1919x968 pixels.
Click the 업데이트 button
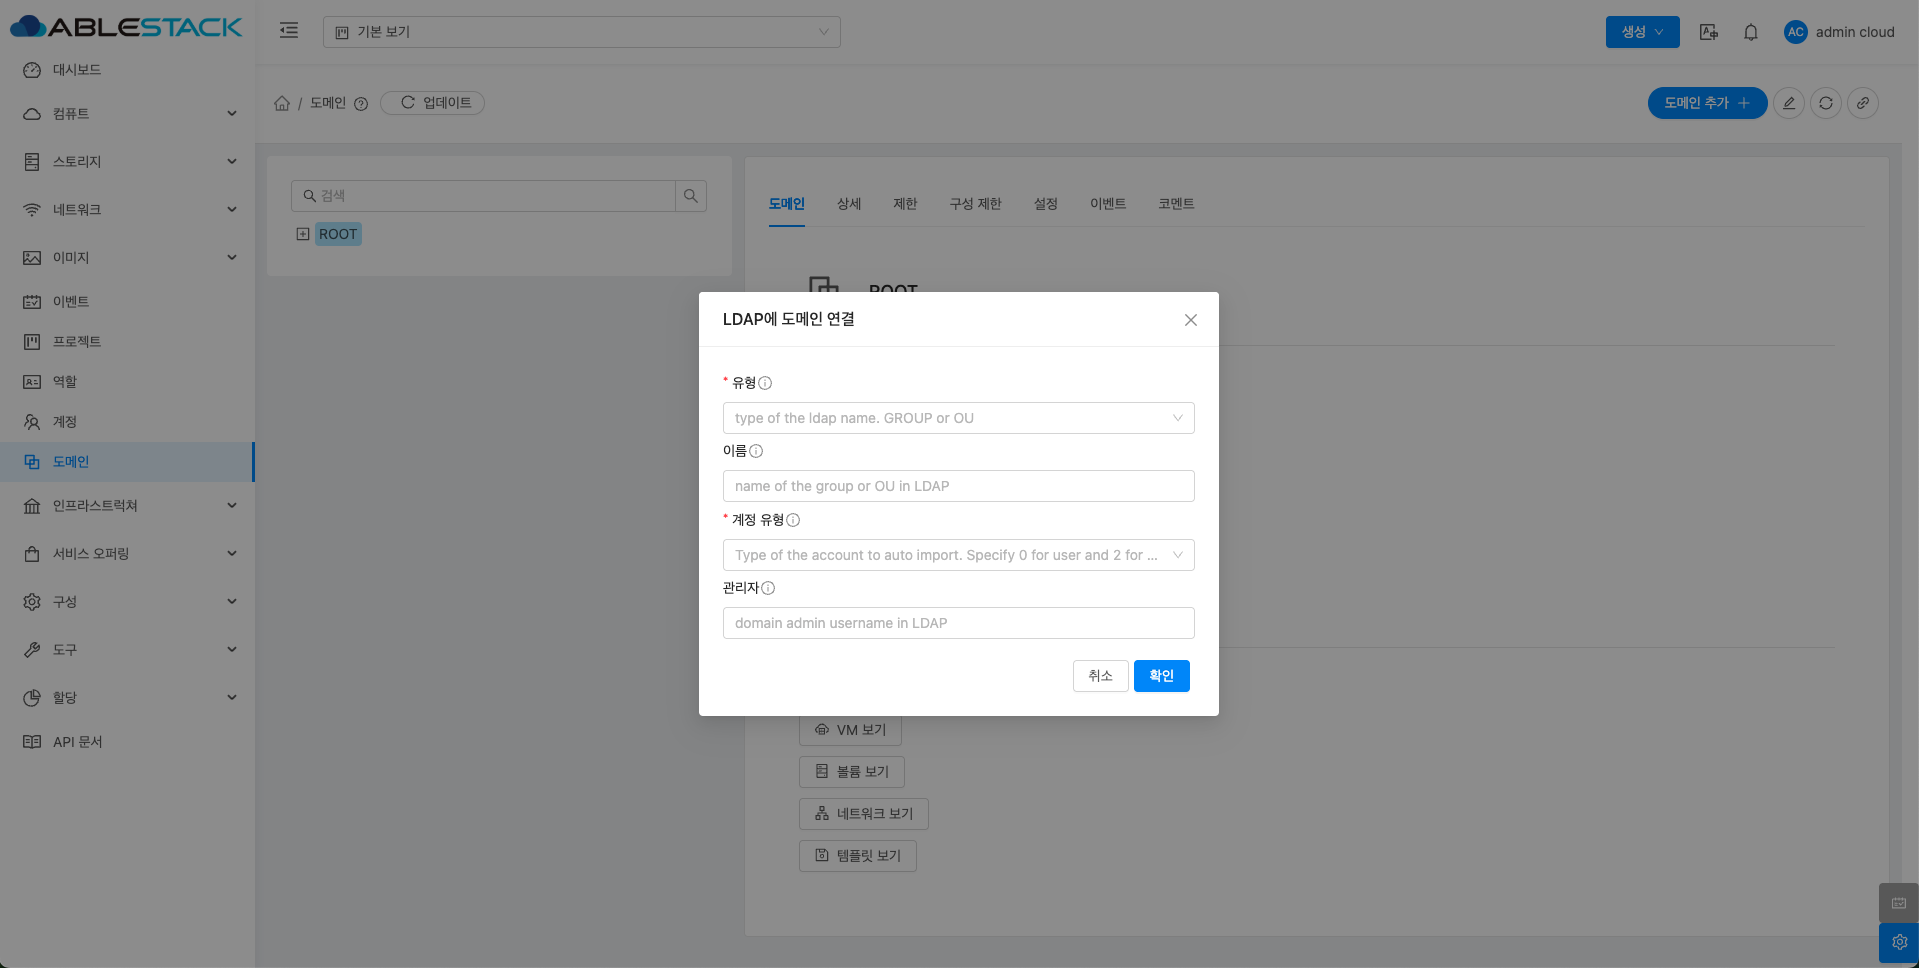pos(433,103)
